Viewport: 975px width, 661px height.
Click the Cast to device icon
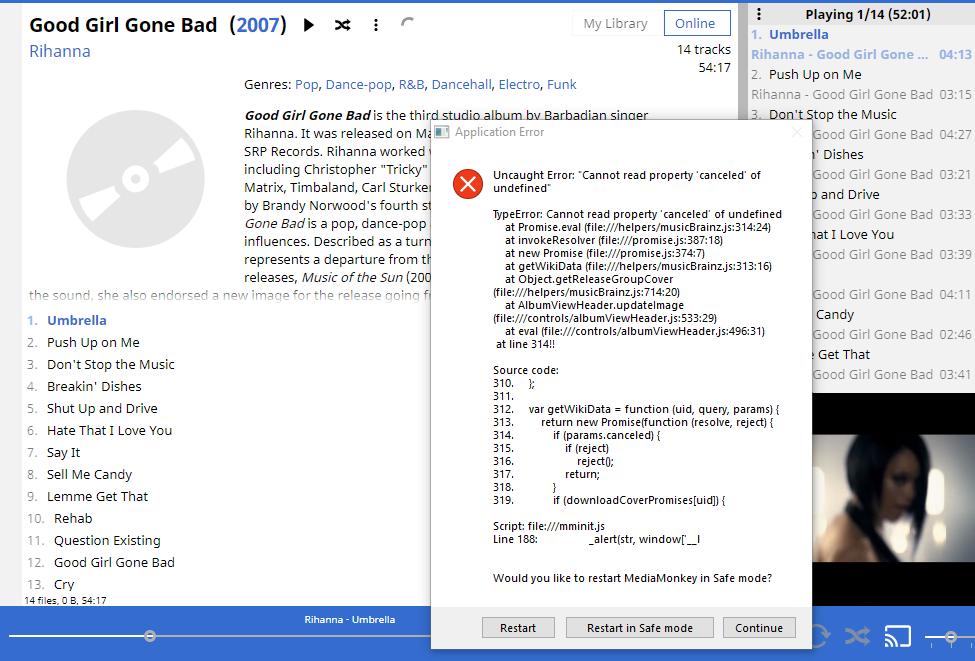point(898,636)
